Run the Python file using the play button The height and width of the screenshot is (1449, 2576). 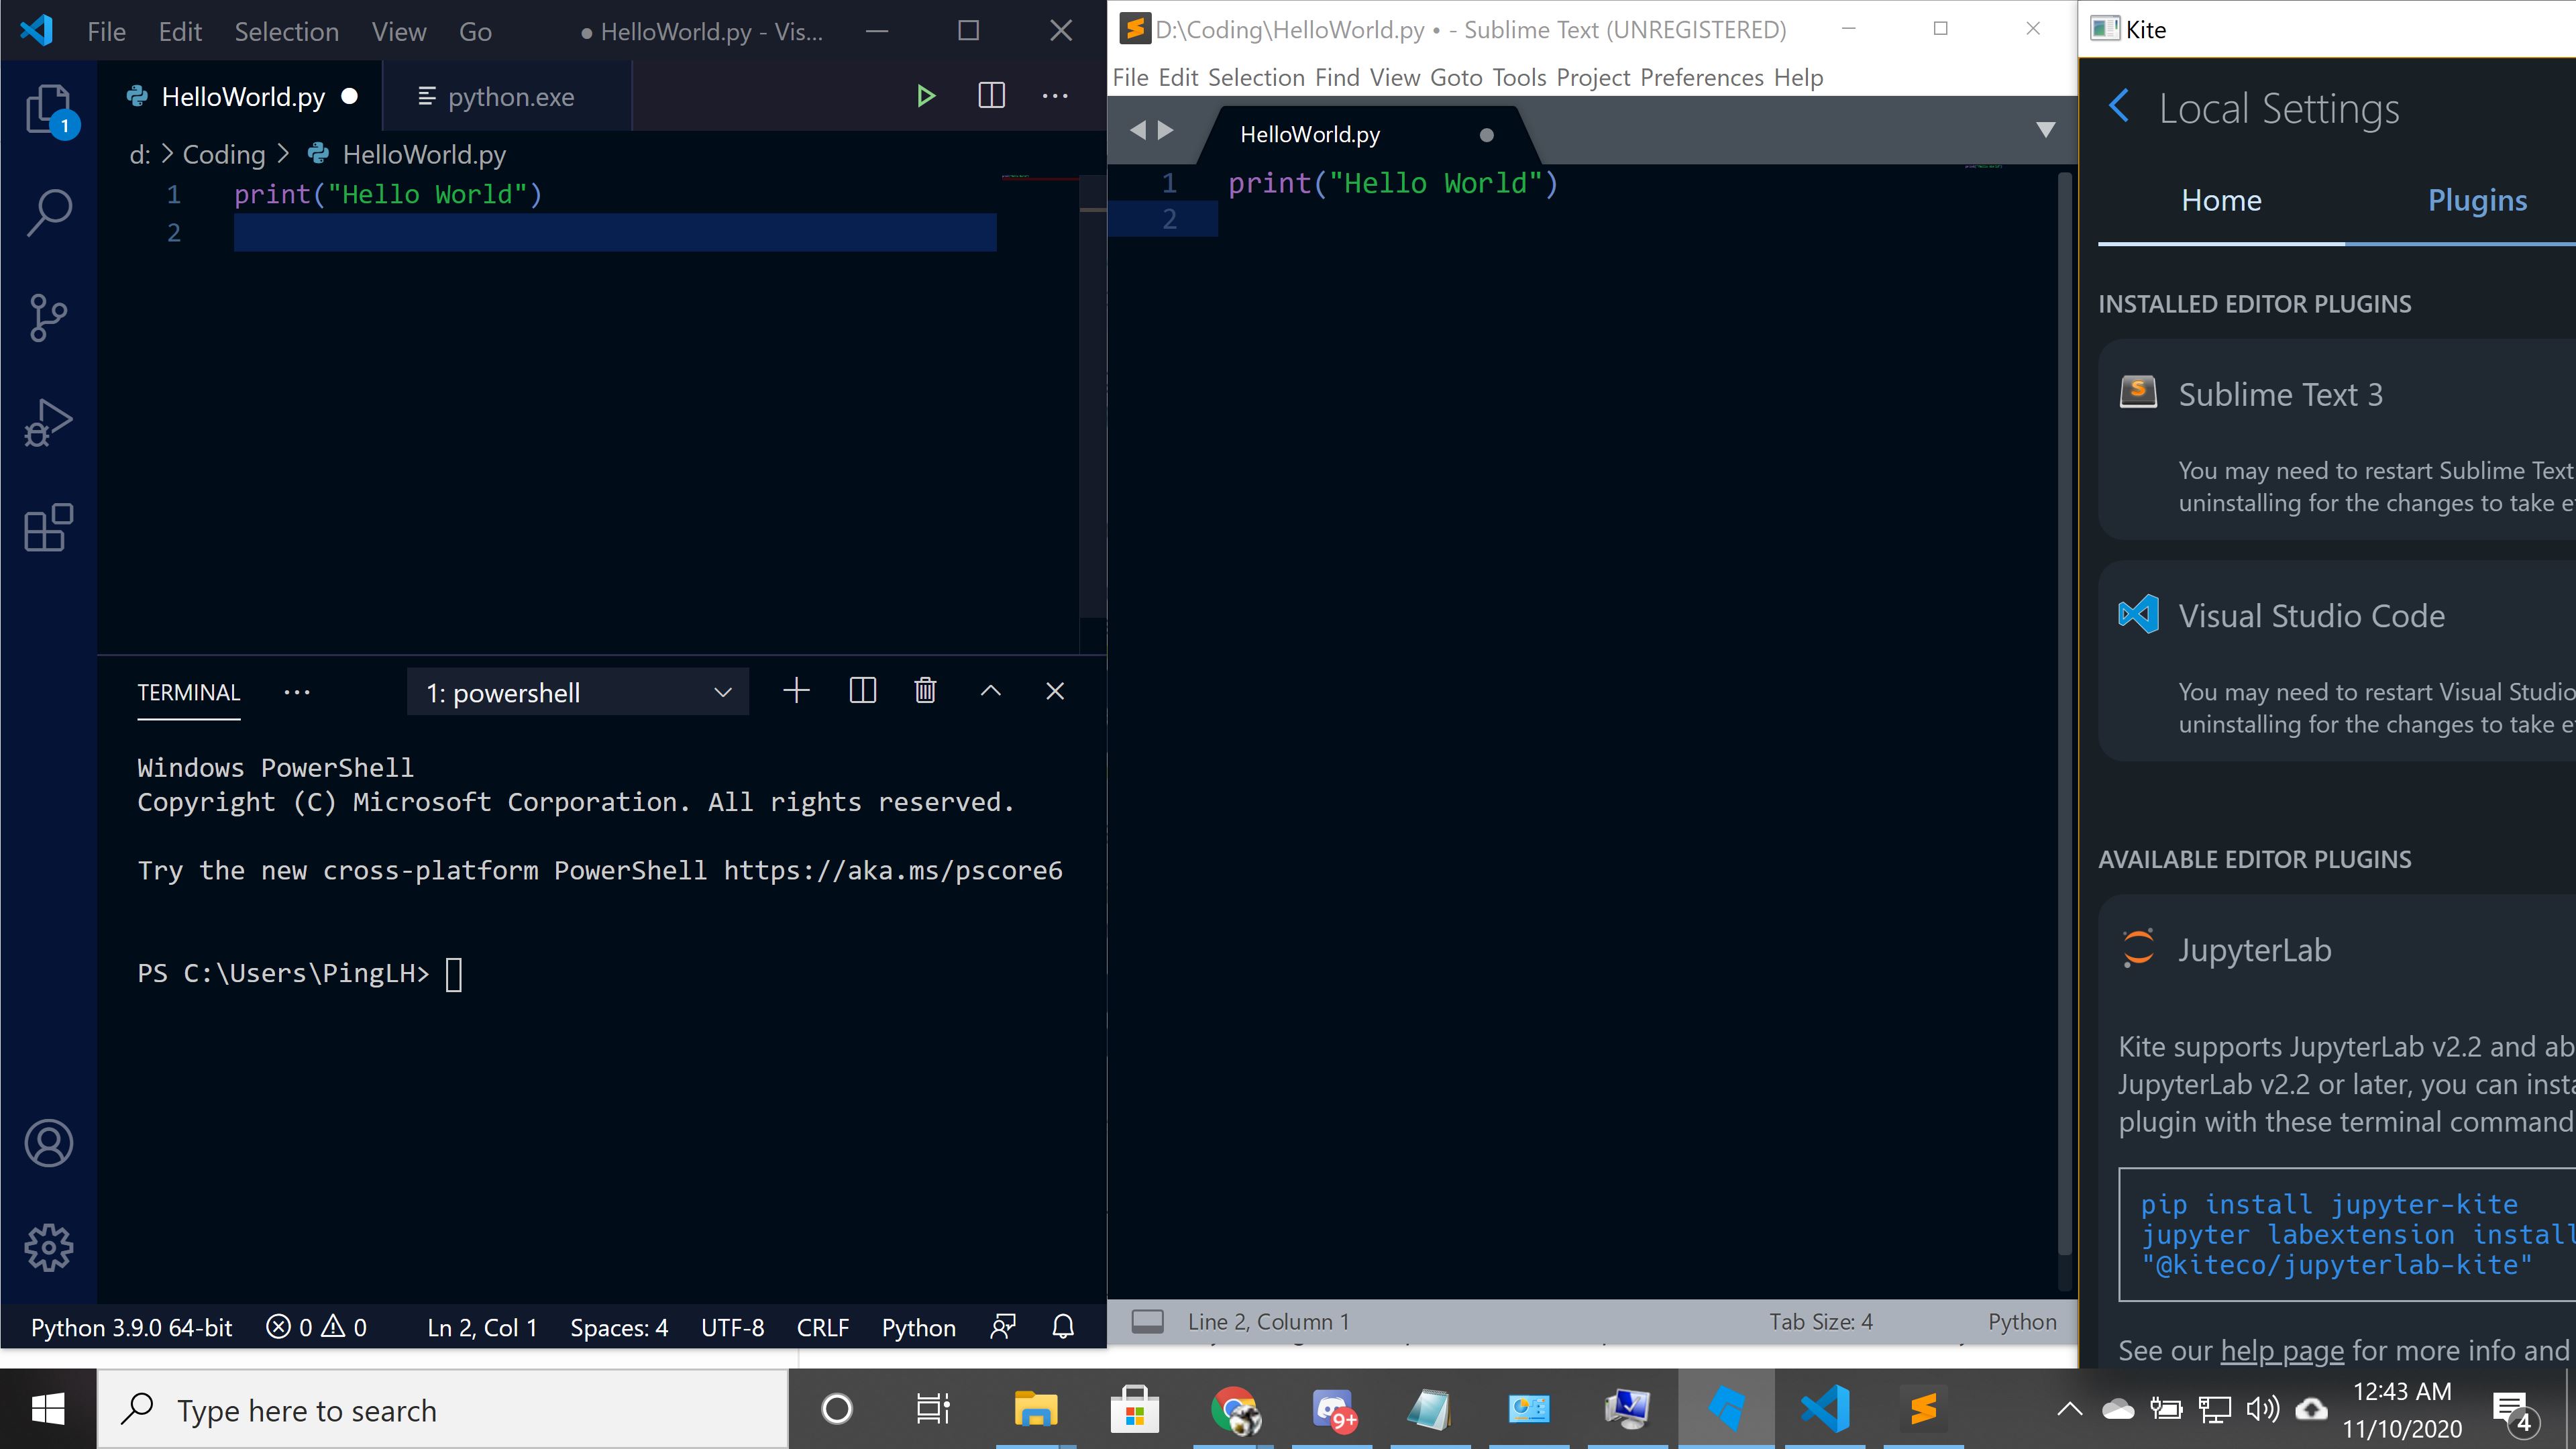925,95
